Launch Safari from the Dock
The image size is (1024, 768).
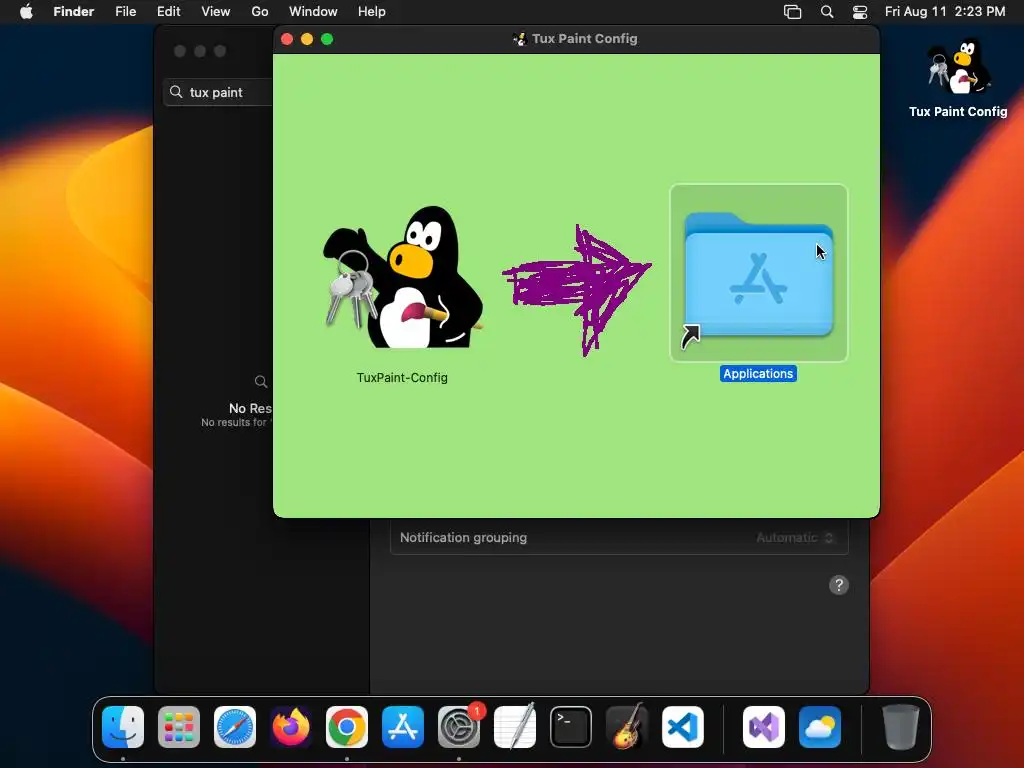(235, 727)
